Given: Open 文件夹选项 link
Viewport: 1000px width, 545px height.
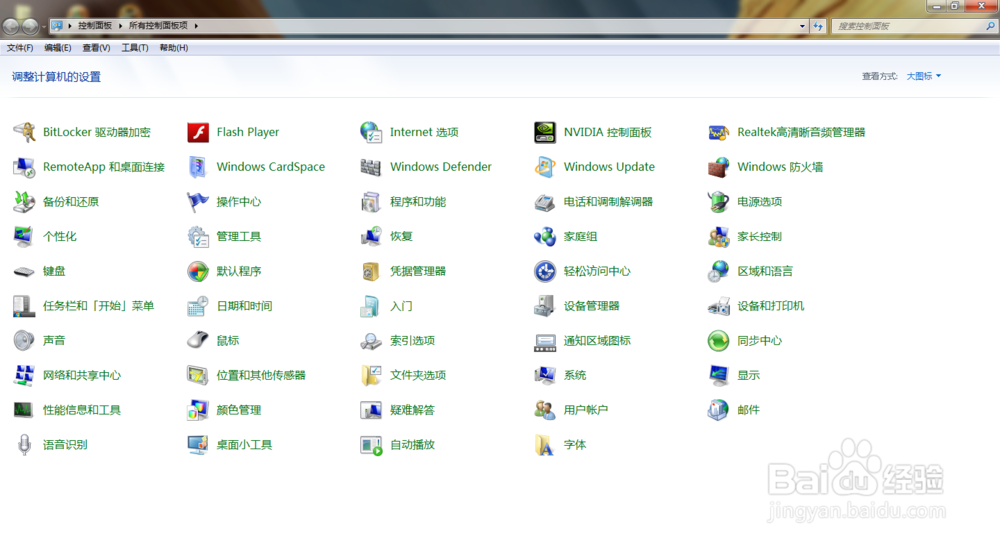Looking at the screenshot, I should (418, 375).
